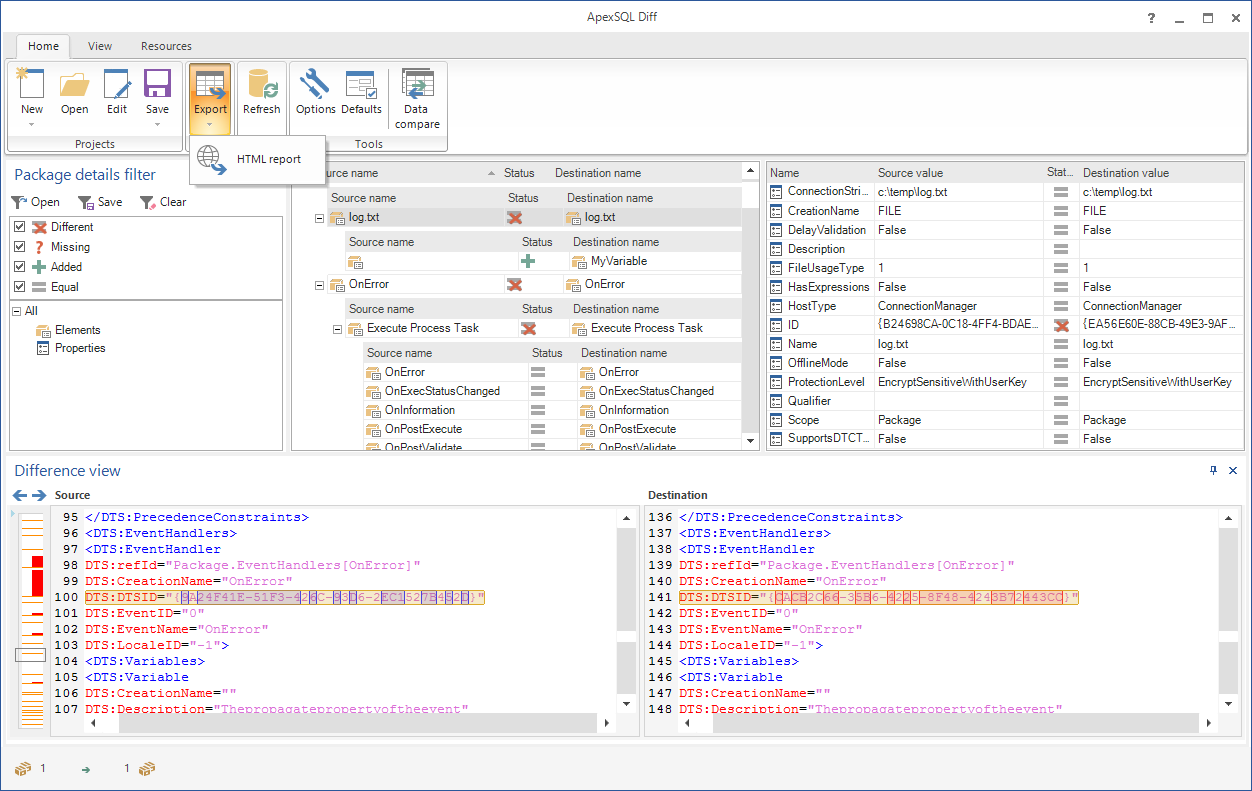This screenshot has height=791, width=1252.
Task: Click source line 100 DTS:DTSID
Action: (285, 597)
